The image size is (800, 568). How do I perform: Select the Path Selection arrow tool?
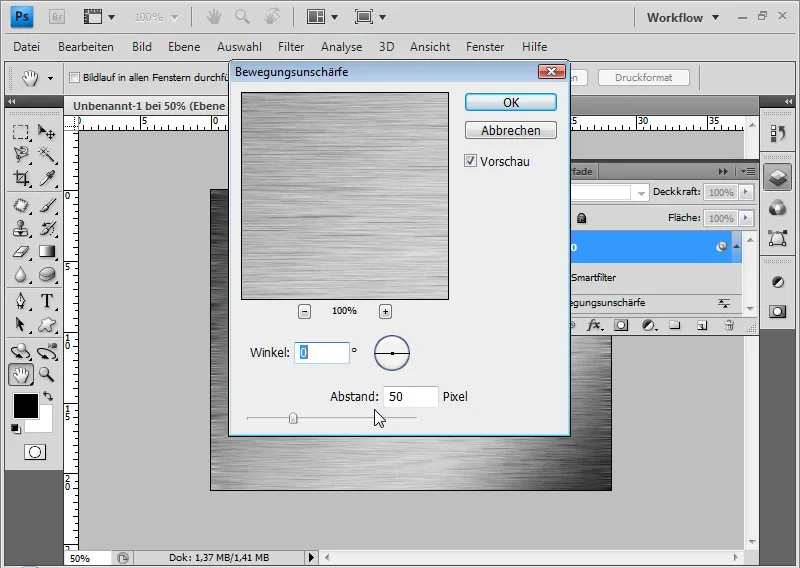[x=20, y=324]
